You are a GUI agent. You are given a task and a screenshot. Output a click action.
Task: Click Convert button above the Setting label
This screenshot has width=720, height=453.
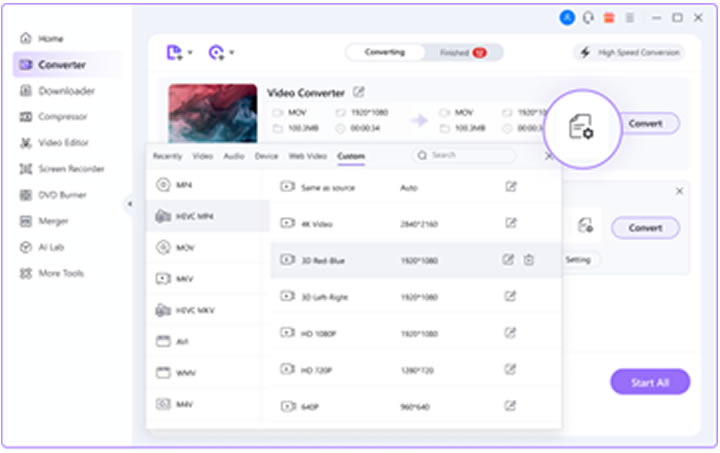pos(646,228)
